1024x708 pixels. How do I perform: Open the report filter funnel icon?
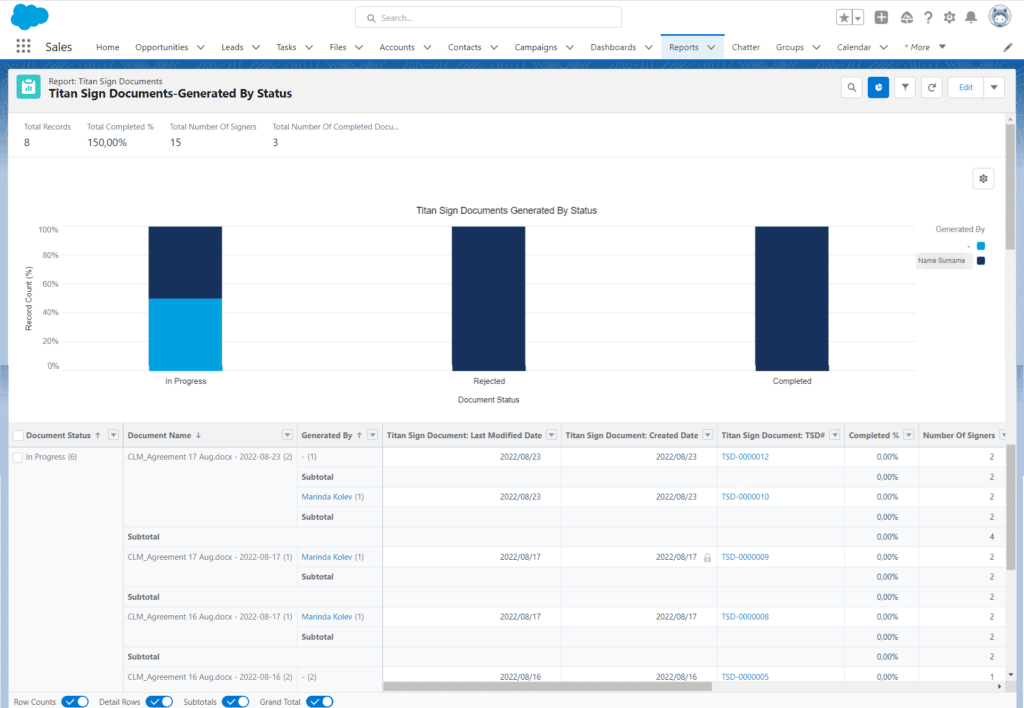[905, 87]
